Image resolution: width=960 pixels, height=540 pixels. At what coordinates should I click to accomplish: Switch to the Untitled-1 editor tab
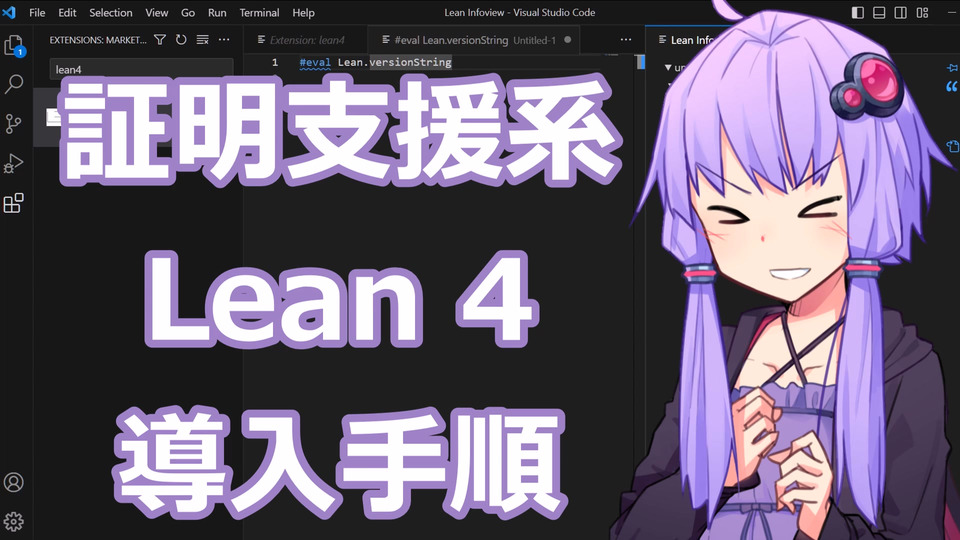[475, 40]
